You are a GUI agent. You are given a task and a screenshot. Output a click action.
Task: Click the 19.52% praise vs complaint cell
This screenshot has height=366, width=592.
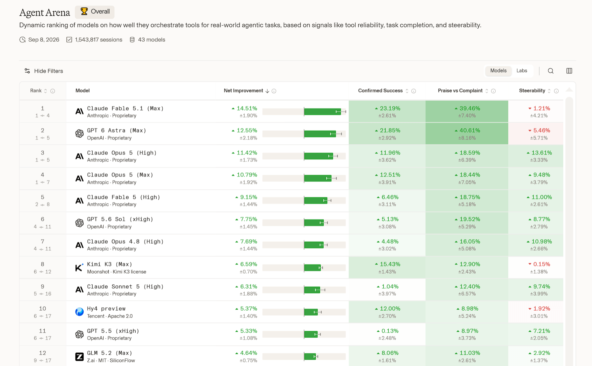[467, 223]
